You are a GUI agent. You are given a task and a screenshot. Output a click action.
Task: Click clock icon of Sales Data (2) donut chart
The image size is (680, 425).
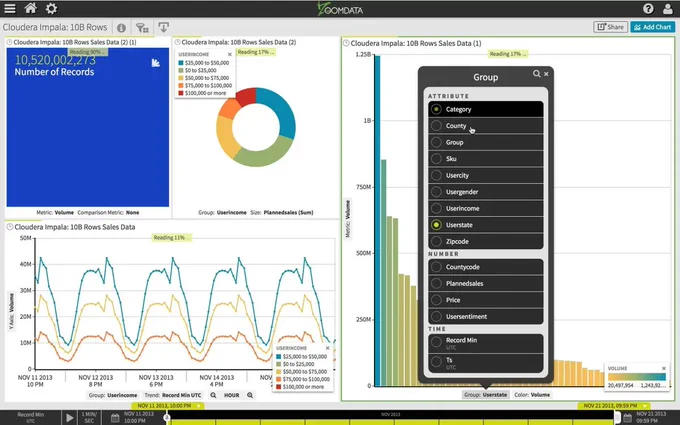click(177, 42)
